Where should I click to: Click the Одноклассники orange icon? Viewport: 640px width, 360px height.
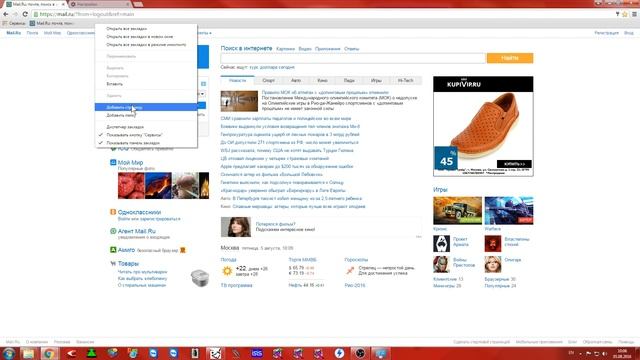(x=113, y=212)
